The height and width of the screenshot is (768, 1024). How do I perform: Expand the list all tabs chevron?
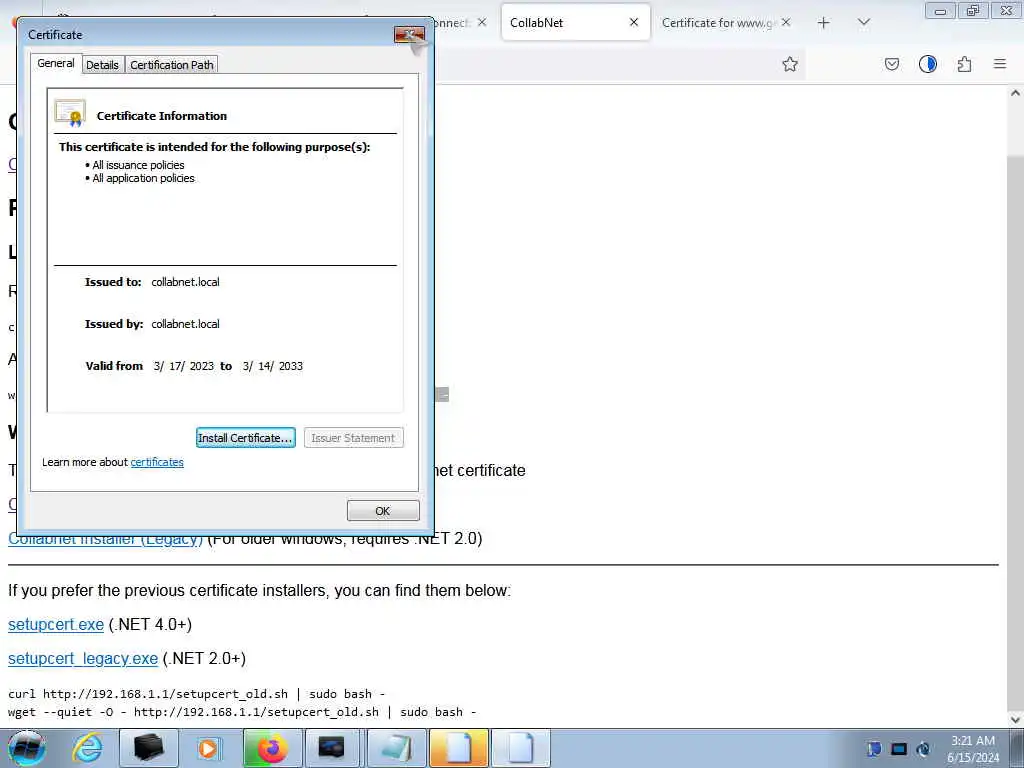click(864, 23)
